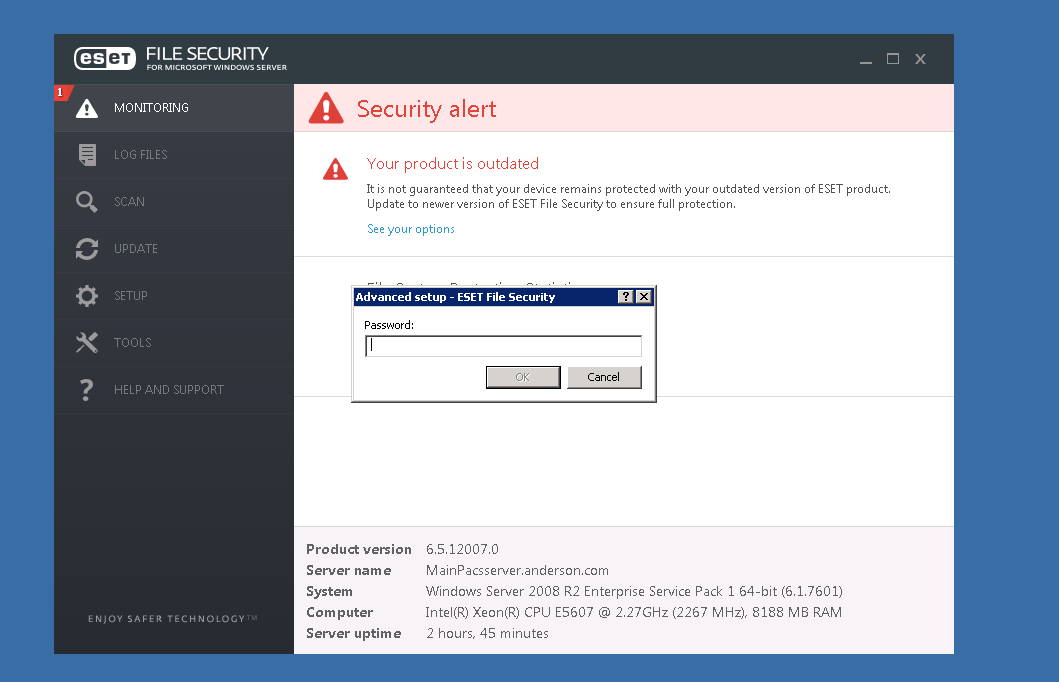Click the Computer label
This screenshot has height=682, width=1059.
pyautogui.click(x=339, y=612)
